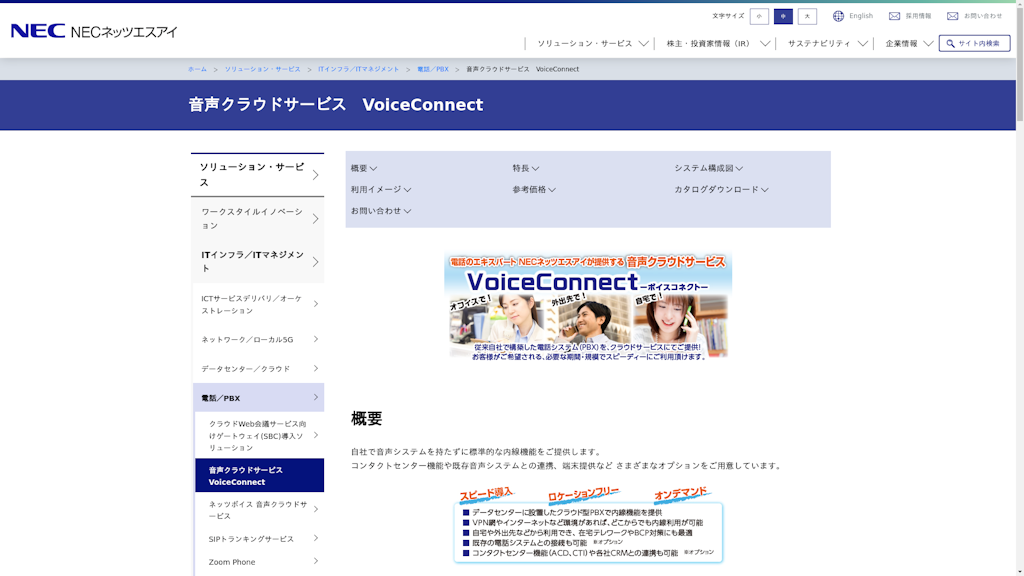Expand 企業情報 navigation dropdown
This screenshot has width=1024, height=576.
tap(908, 44)
